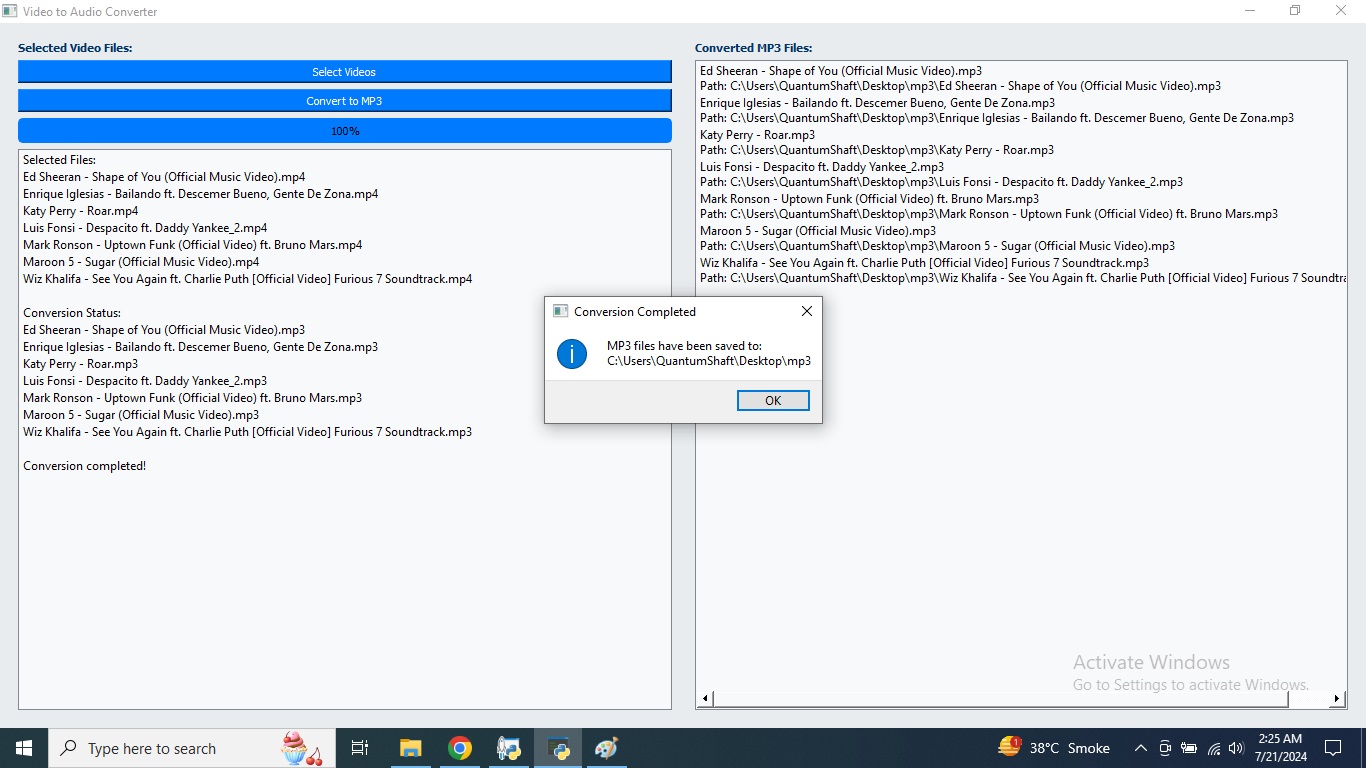
Task: Click the paint palette icon in taskbar
Action: 606,748
